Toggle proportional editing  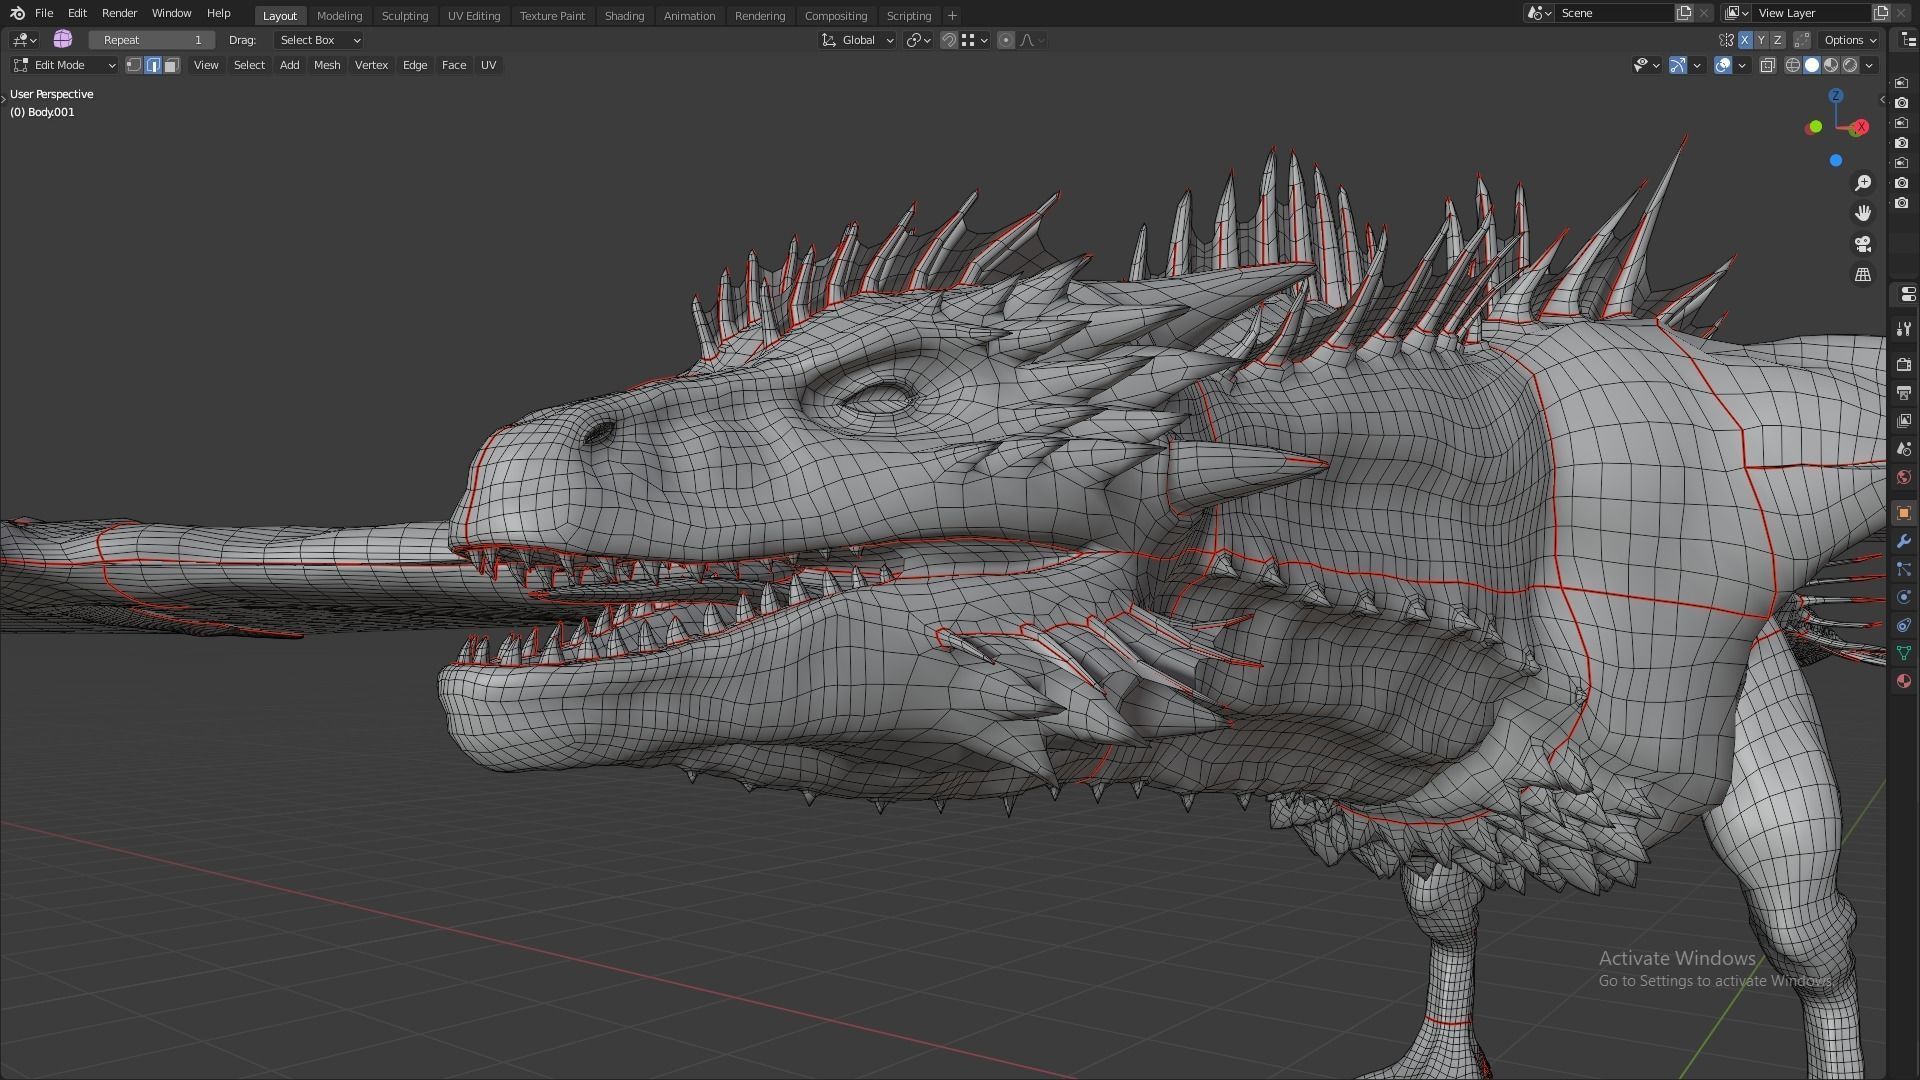click(x=1006, y=40)
